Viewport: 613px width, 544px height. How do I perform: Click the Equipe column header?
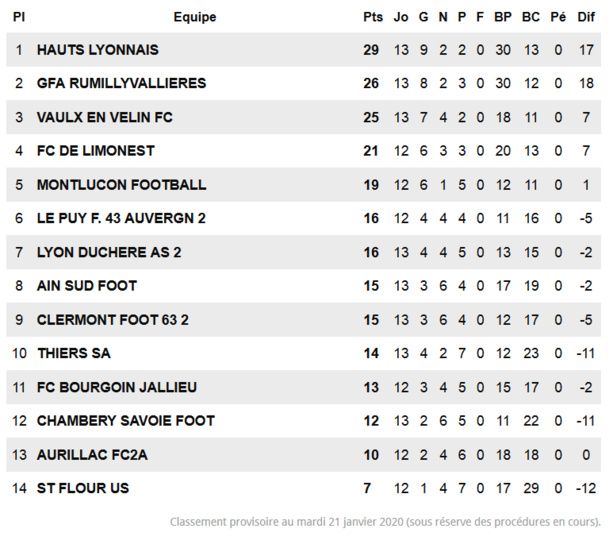click(x=194, y=17)
